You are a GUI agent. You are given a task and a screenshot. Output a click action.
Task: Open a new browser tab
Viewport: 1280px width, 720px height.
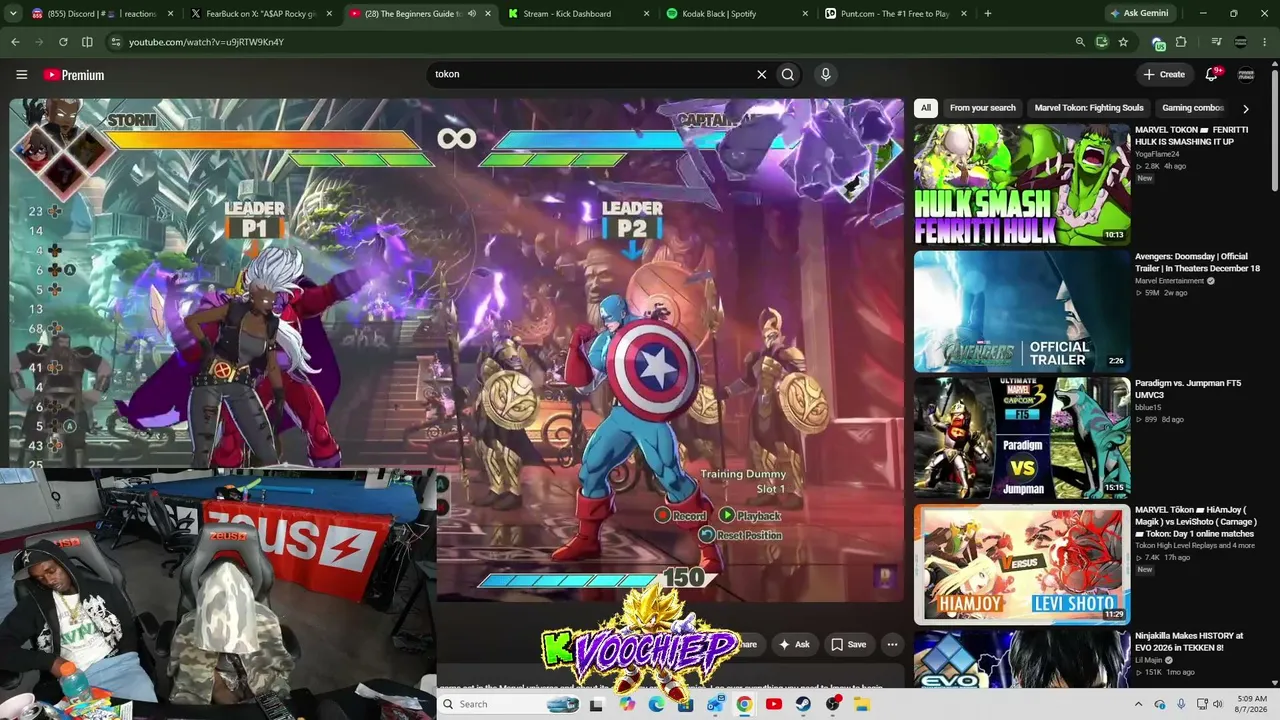988,14
